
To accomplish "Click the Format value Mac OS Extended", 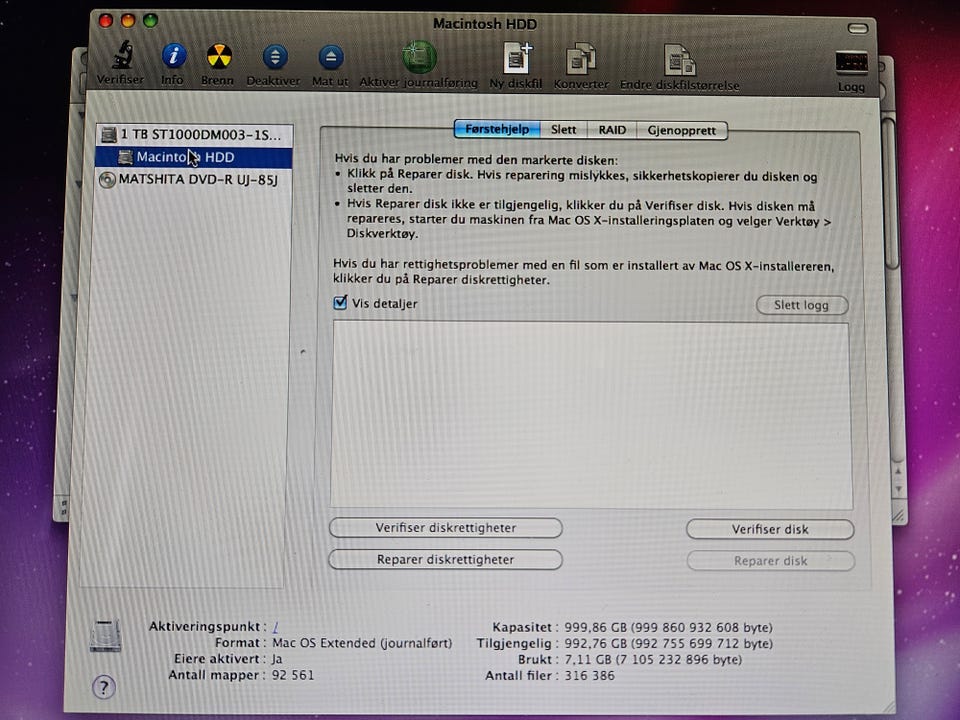I will (x=362, y=643).
